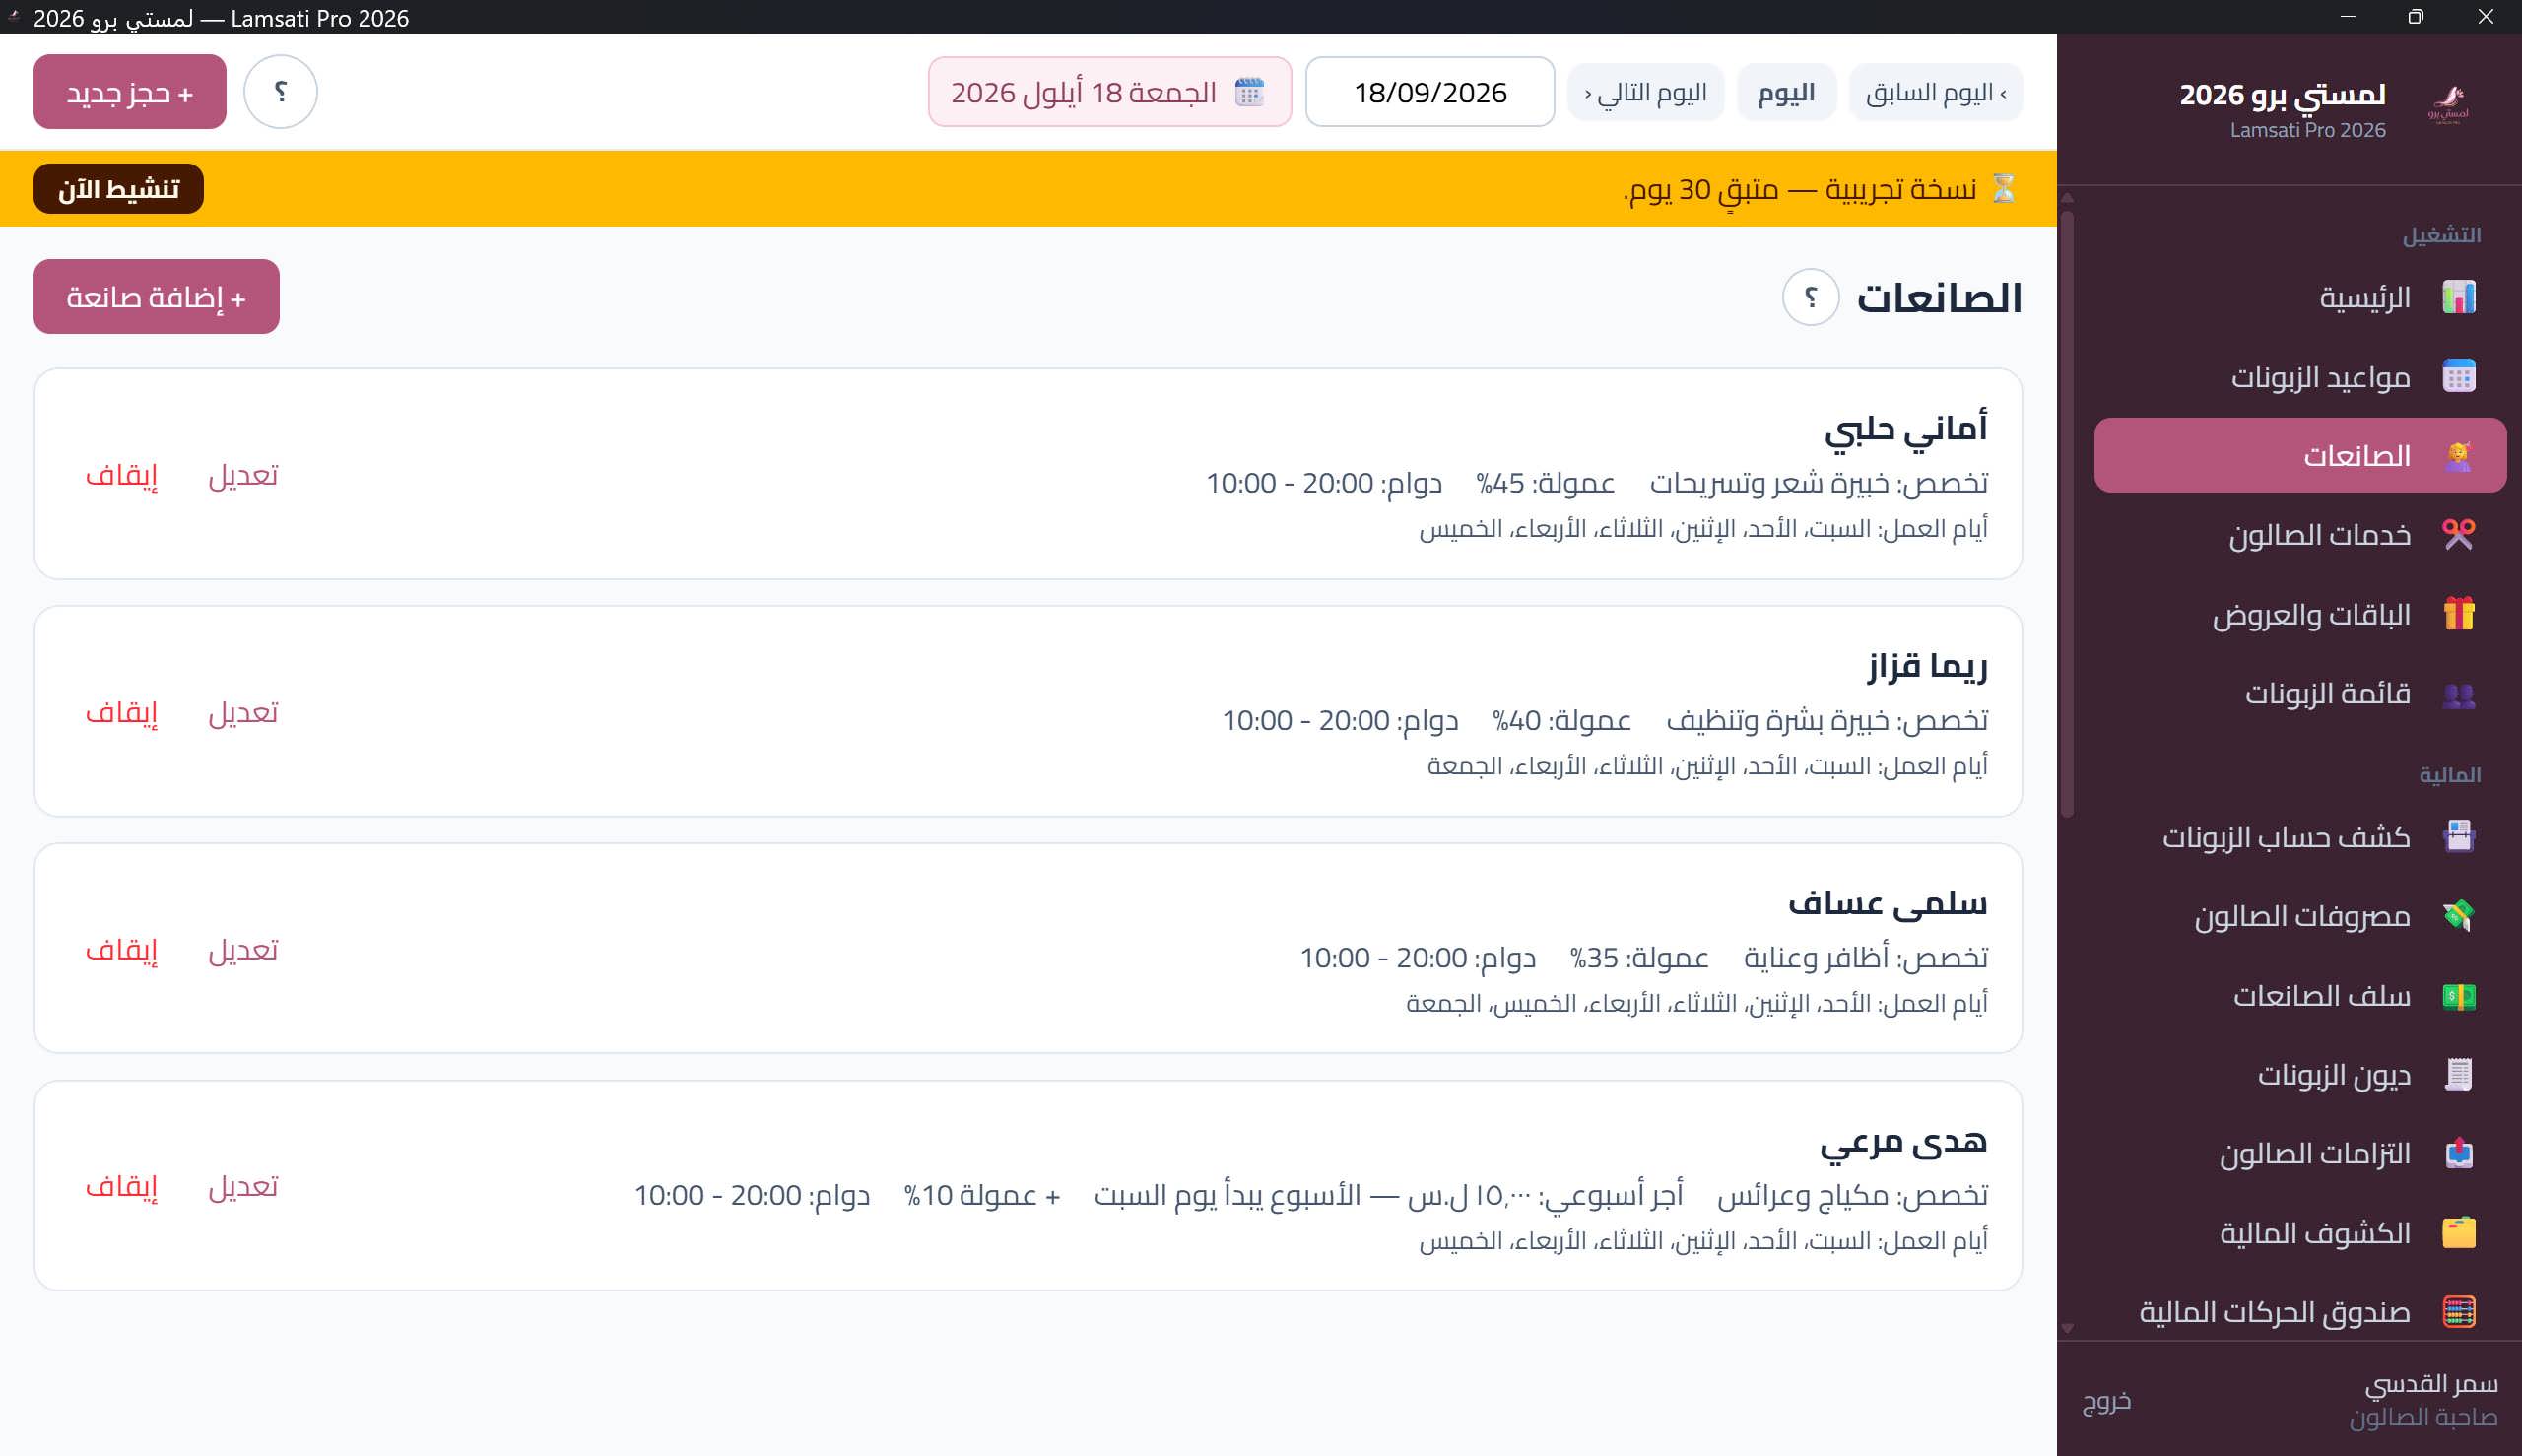Viewport: 2522px width, 1456px height.
Task: Click كشف حساب الزبونات icon
Action: point(2458,836)
